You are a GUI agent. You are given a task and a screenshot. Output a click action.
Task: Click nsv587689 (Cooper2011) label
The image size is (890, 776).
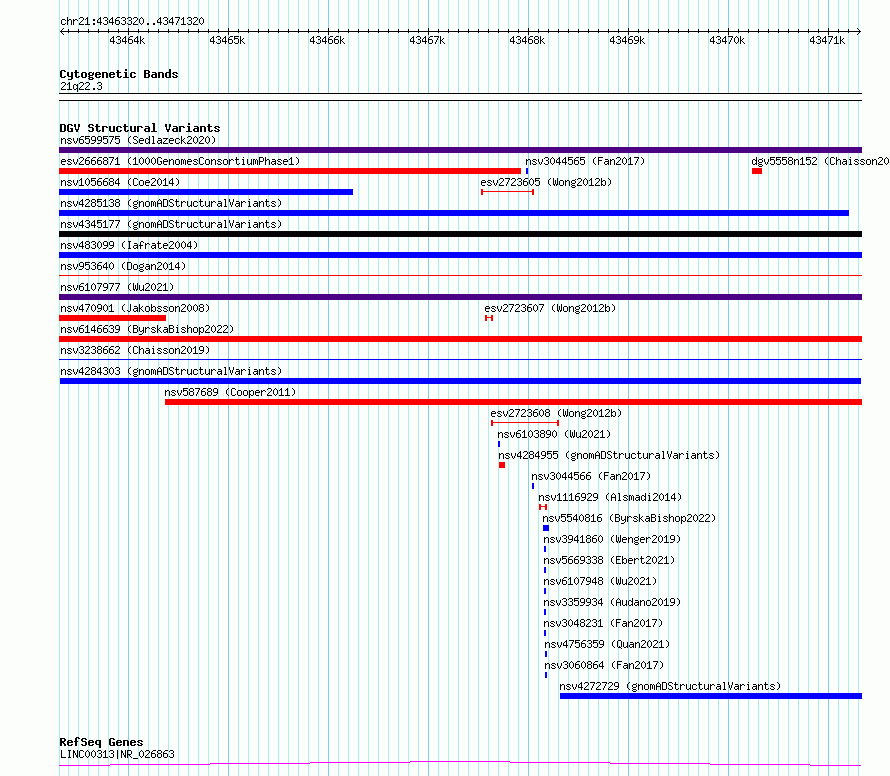pyautogui.click(x=230, y=392)
